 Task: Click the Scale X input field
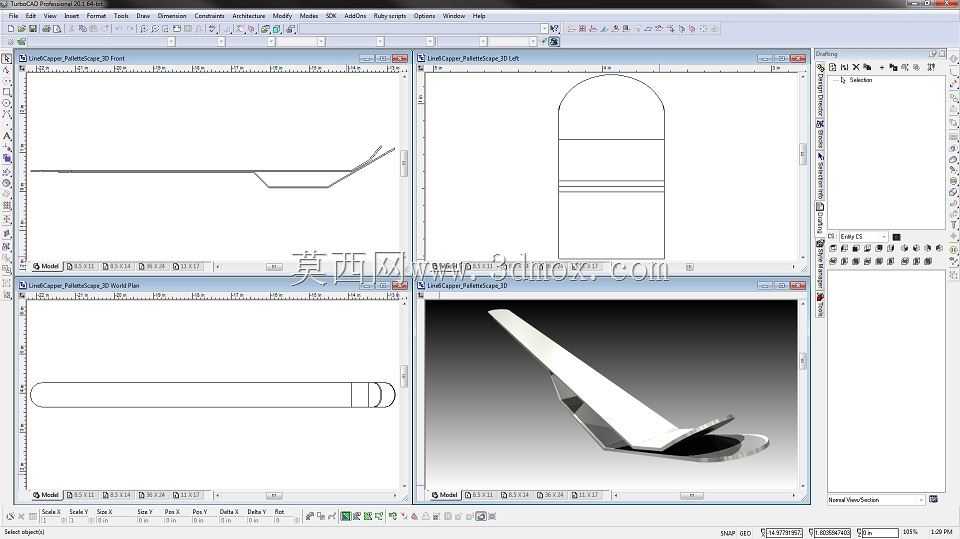(x=51, y=521)
